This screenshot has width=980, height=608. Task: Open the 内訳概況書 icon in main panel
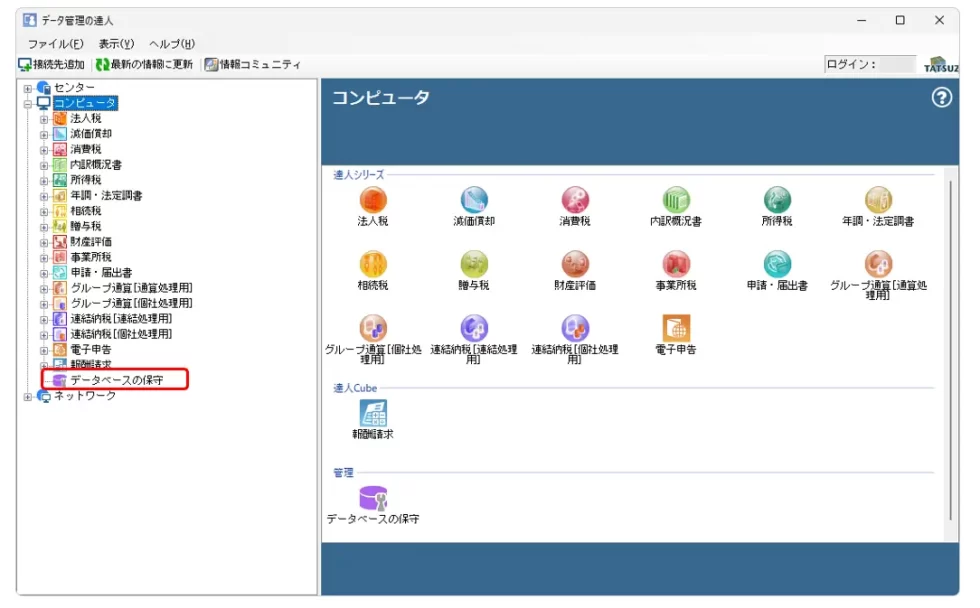click(x=676, y=200)
